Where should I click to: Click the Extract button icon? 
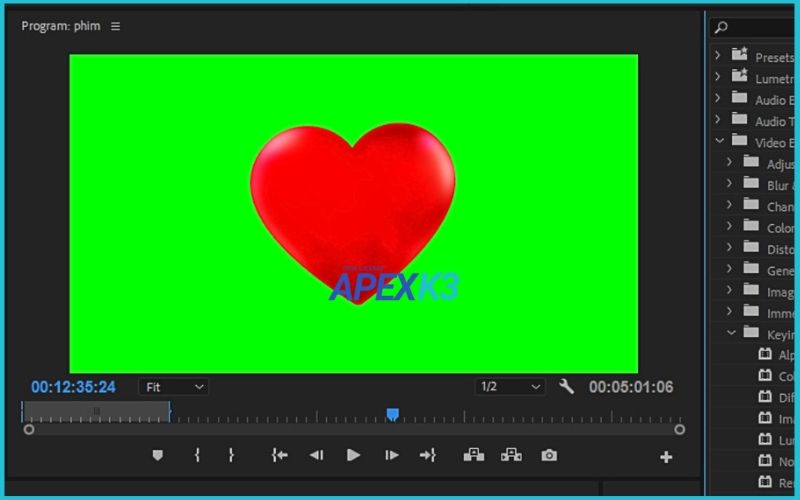511,455
